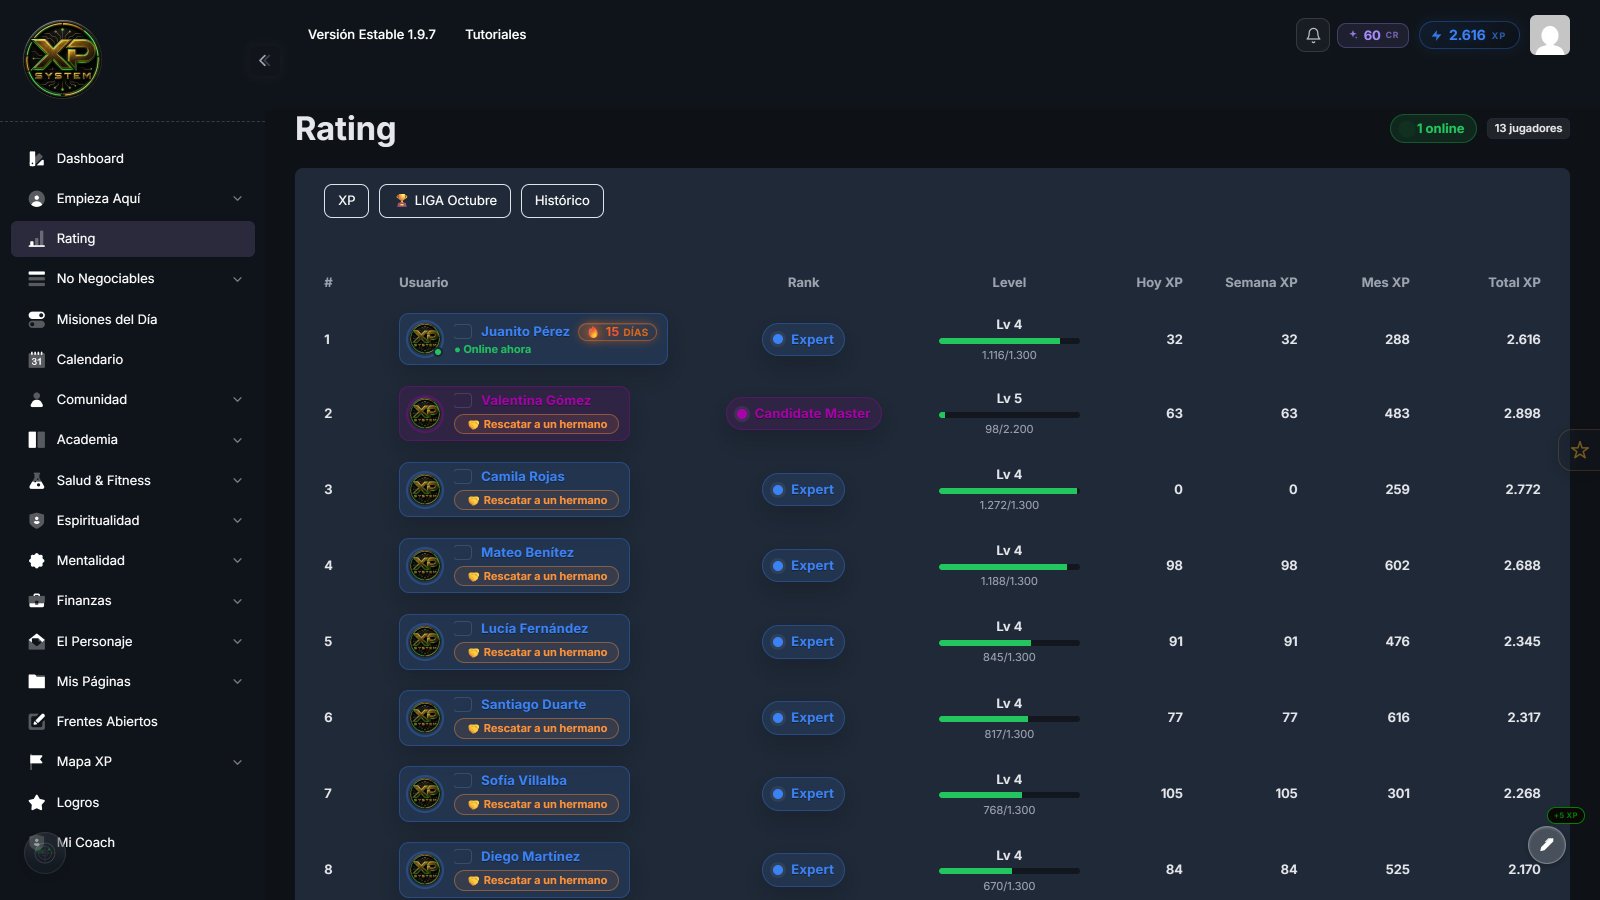This screenshot has width=1600, height=900.
Task: Toggle checkbox next to Juanito Pérez
Action: [463, 331]
